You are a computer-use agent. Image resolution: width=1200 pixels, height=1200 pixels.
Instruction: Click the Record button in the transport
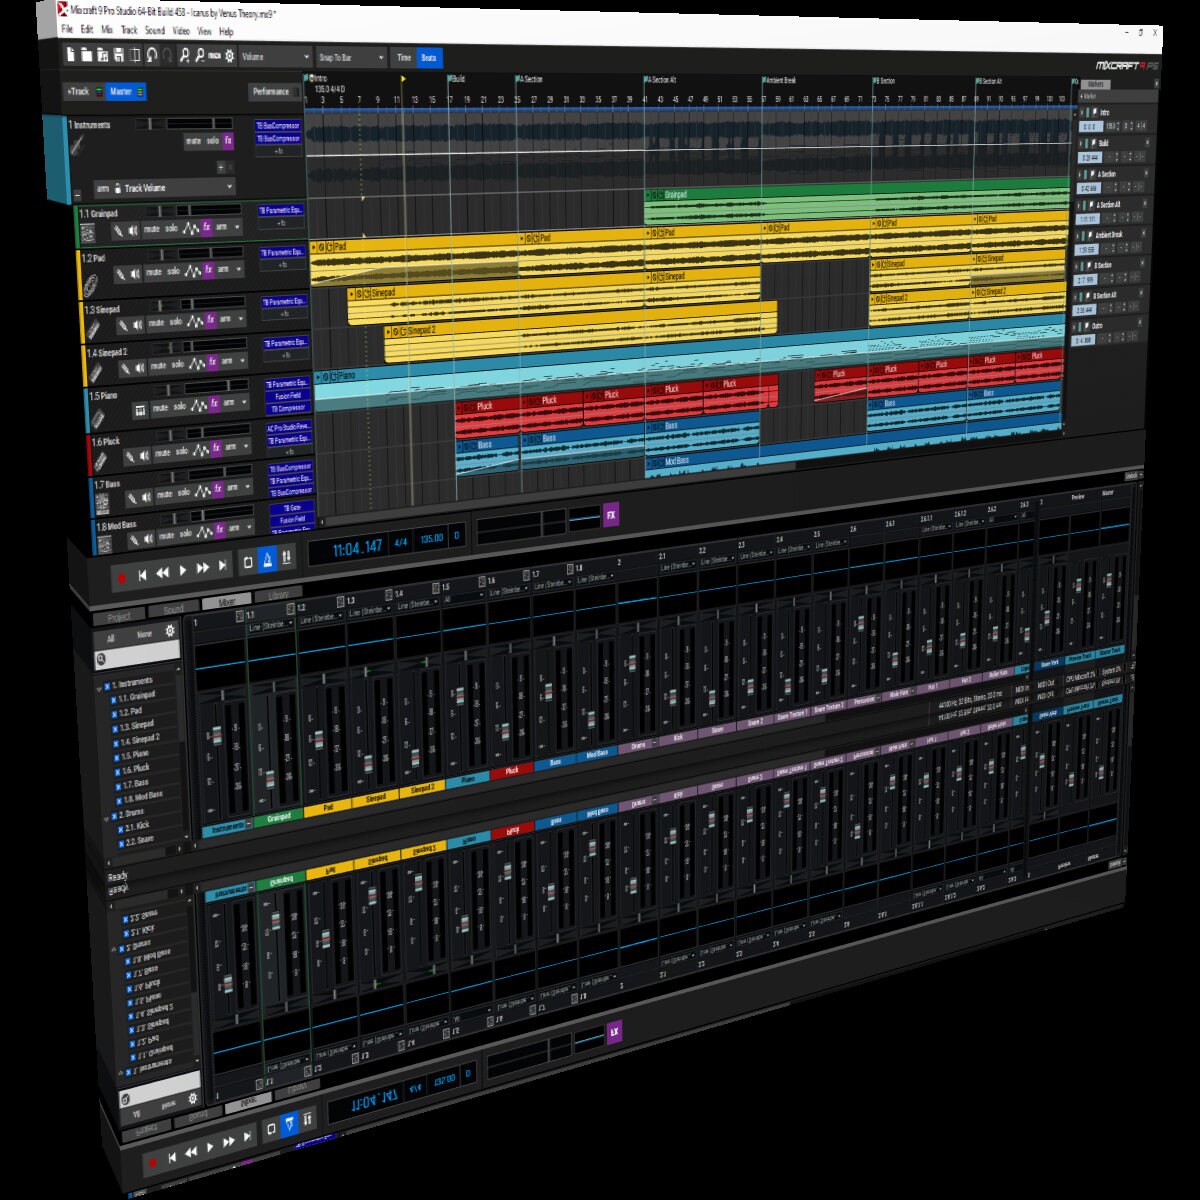(x=122, y=576)
